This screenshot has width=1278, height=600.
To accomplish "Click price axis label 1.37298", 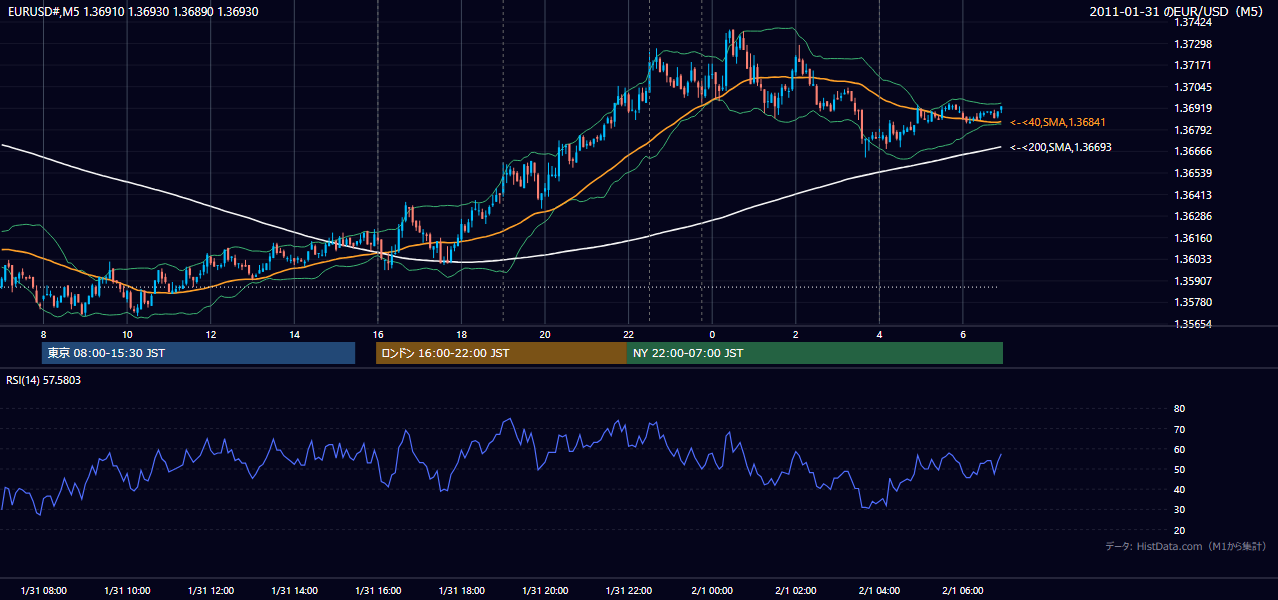I will 1193,44.
